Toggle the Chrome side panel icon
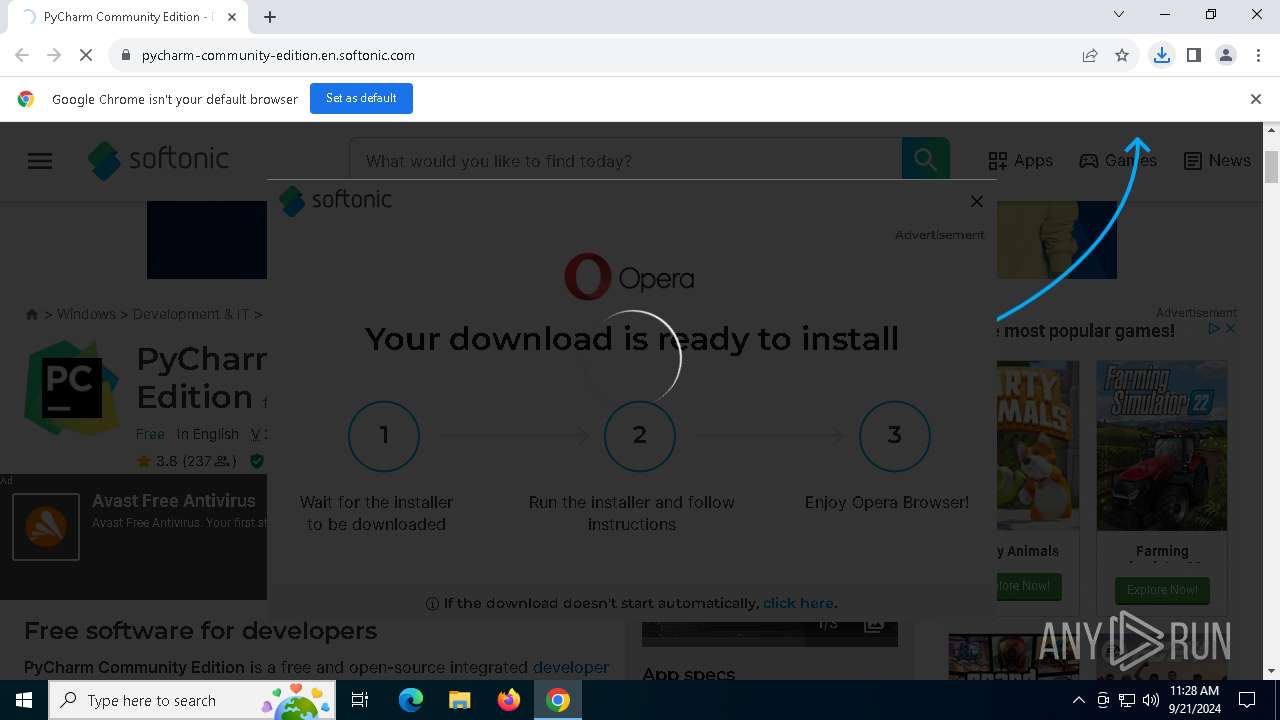The image size is (1280, 720). pyautogui.click(x=1193, y=55)
